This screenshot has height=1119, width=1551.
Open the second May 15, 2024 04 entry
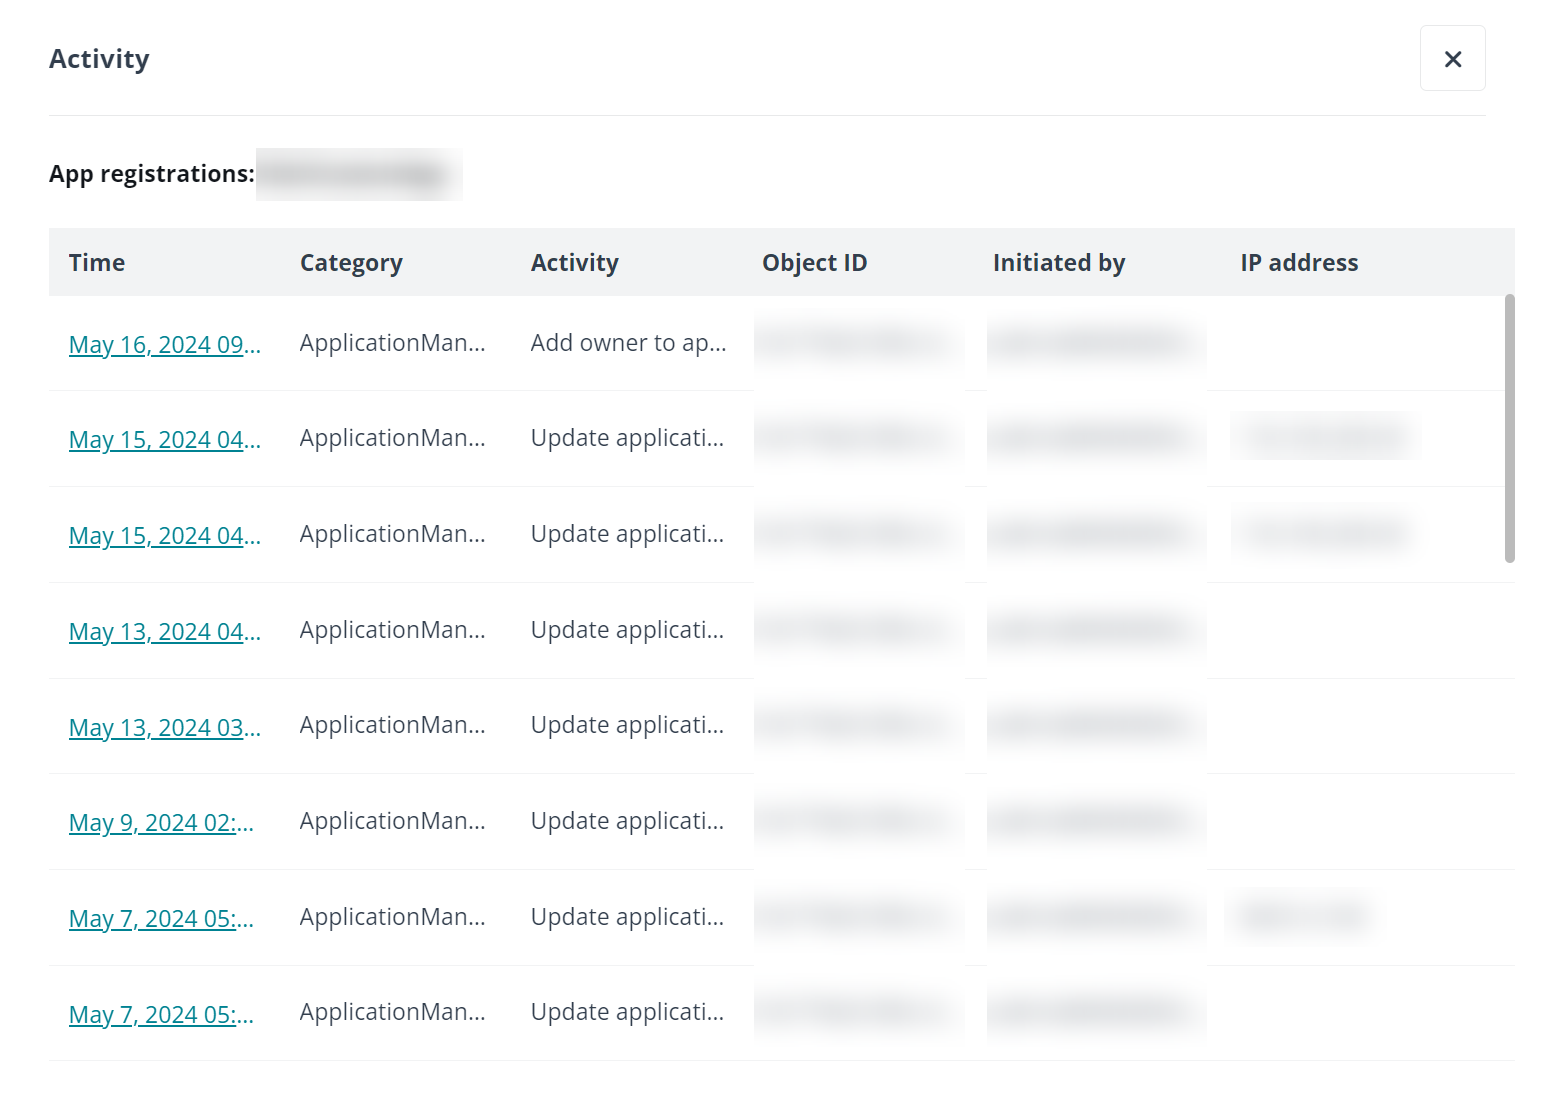[x=164, y=536]
